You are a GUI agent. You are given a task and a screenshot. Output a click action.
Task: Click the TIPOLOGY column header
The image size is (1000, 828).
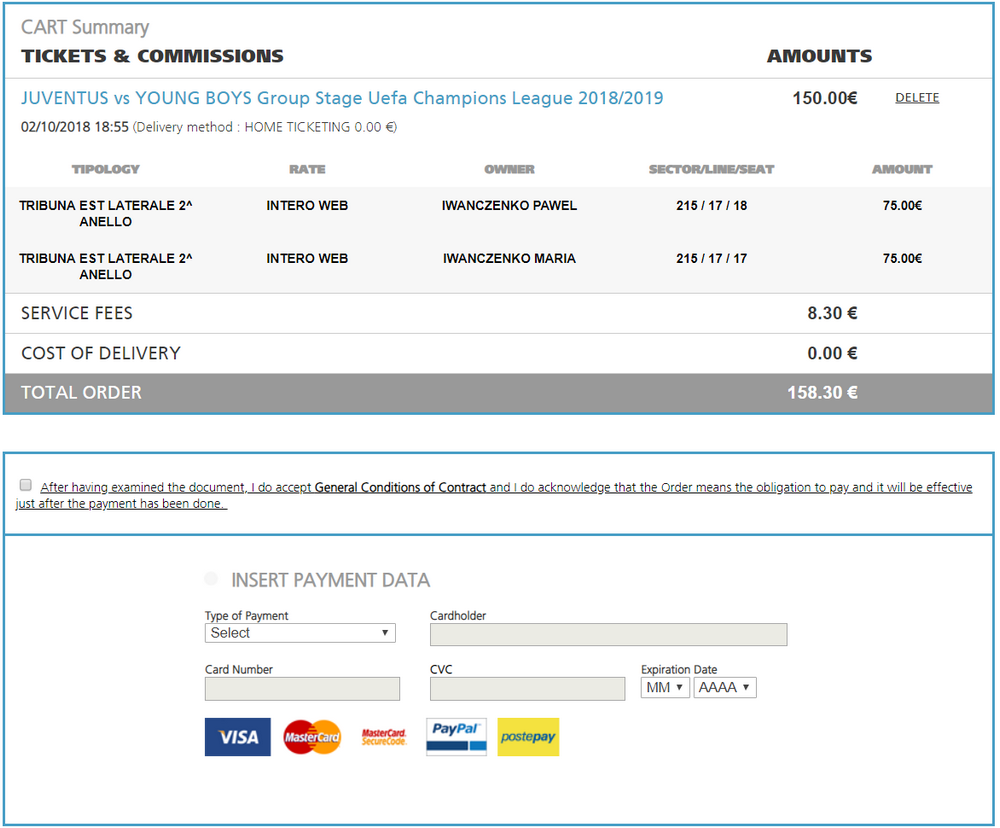click(x=105, y=169)
